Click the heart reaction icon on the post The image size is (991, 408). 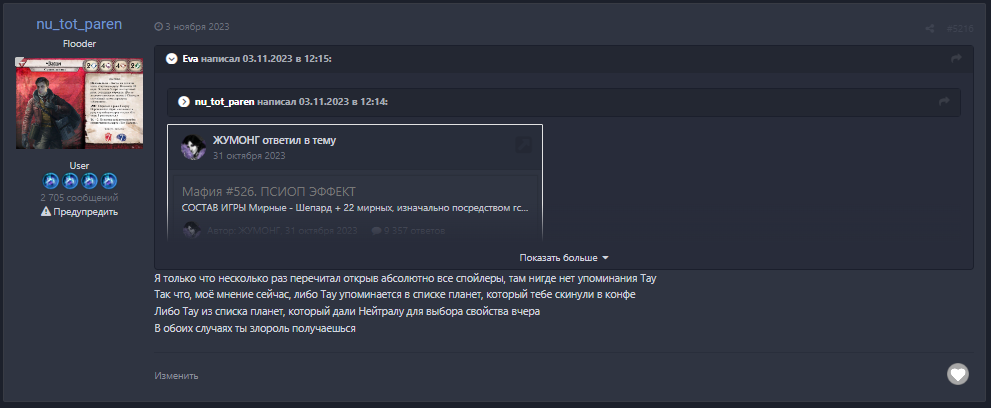pos(958,374)
